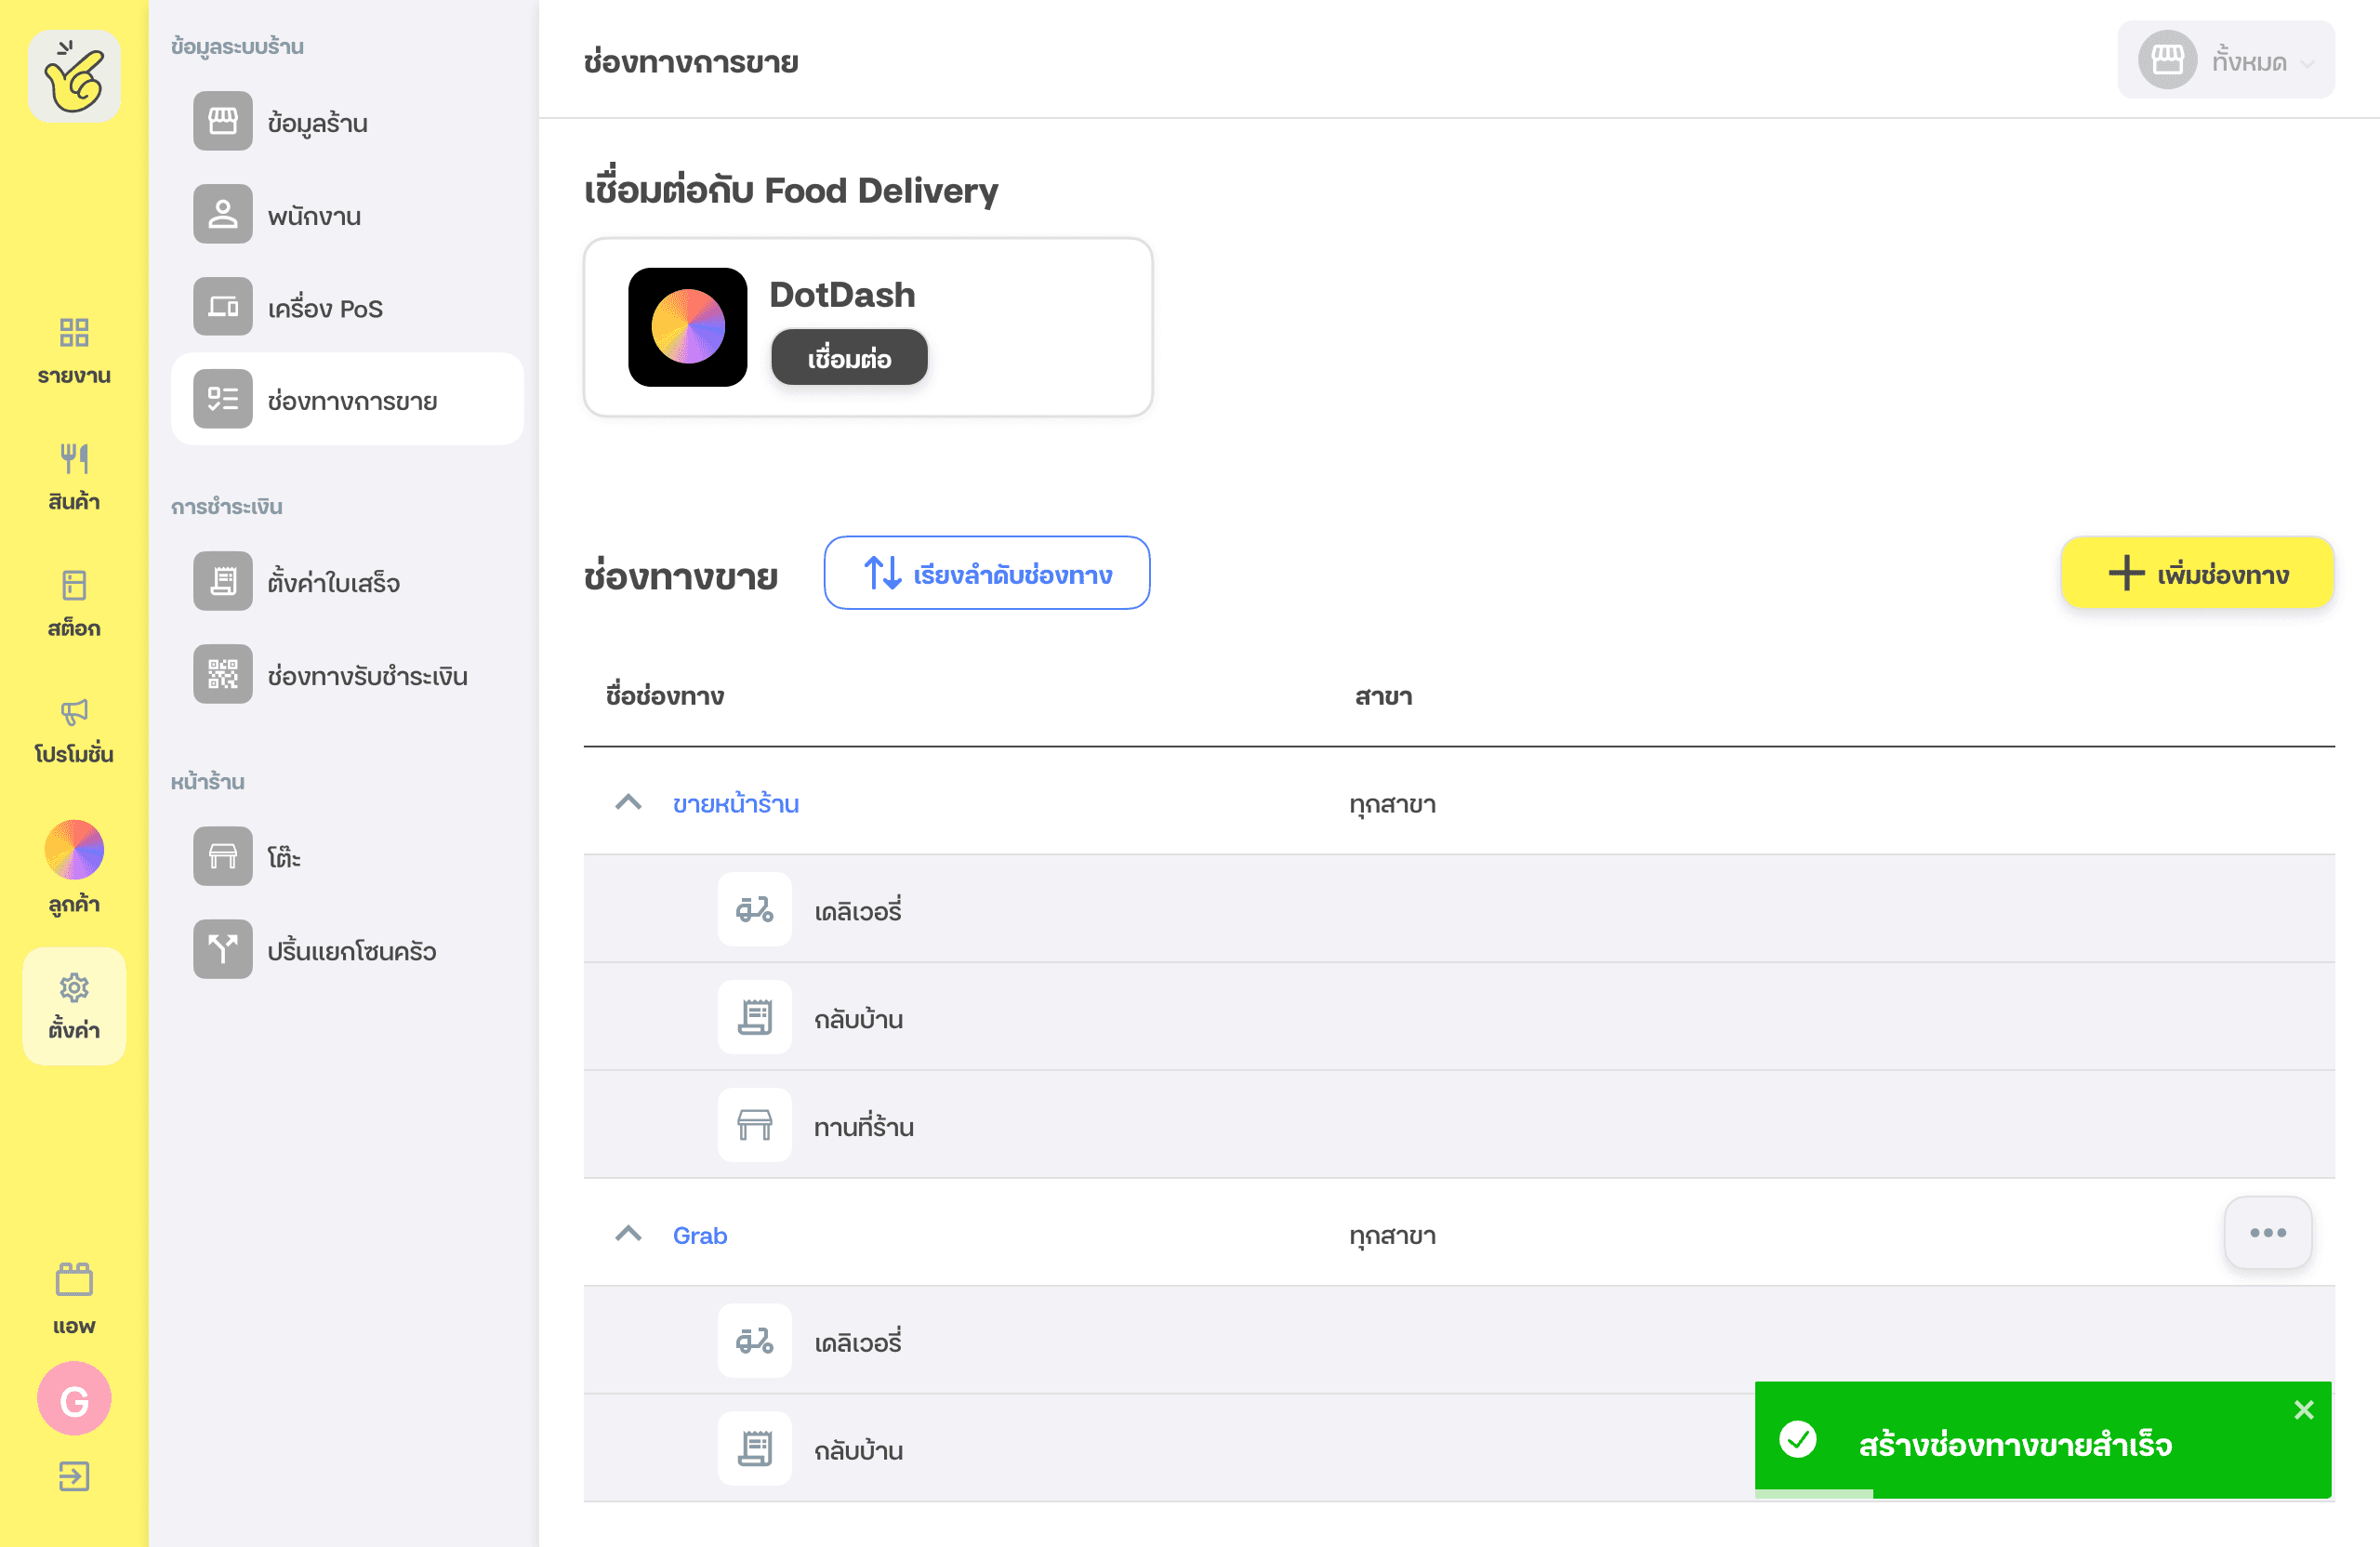Open the ทั้งหมด branch dropdown
The height and width of the screenshot is (1547, 2380).
[x=2226, y=60]
